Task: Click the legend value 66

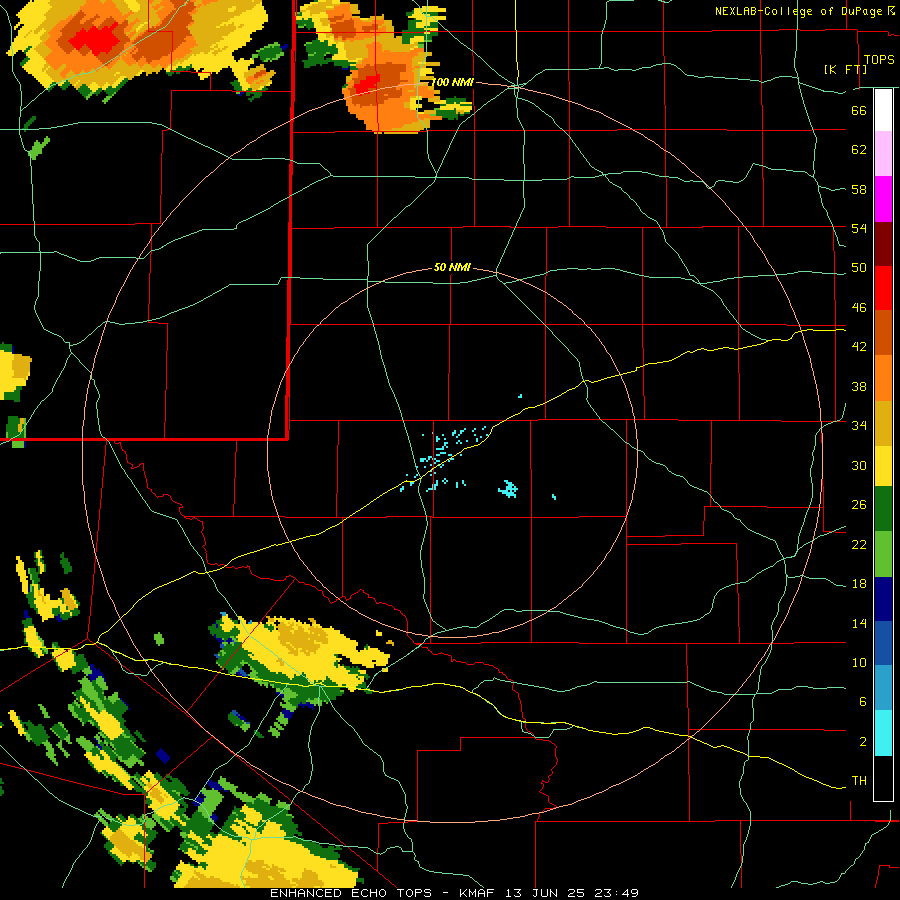Action: coord(859,110)
